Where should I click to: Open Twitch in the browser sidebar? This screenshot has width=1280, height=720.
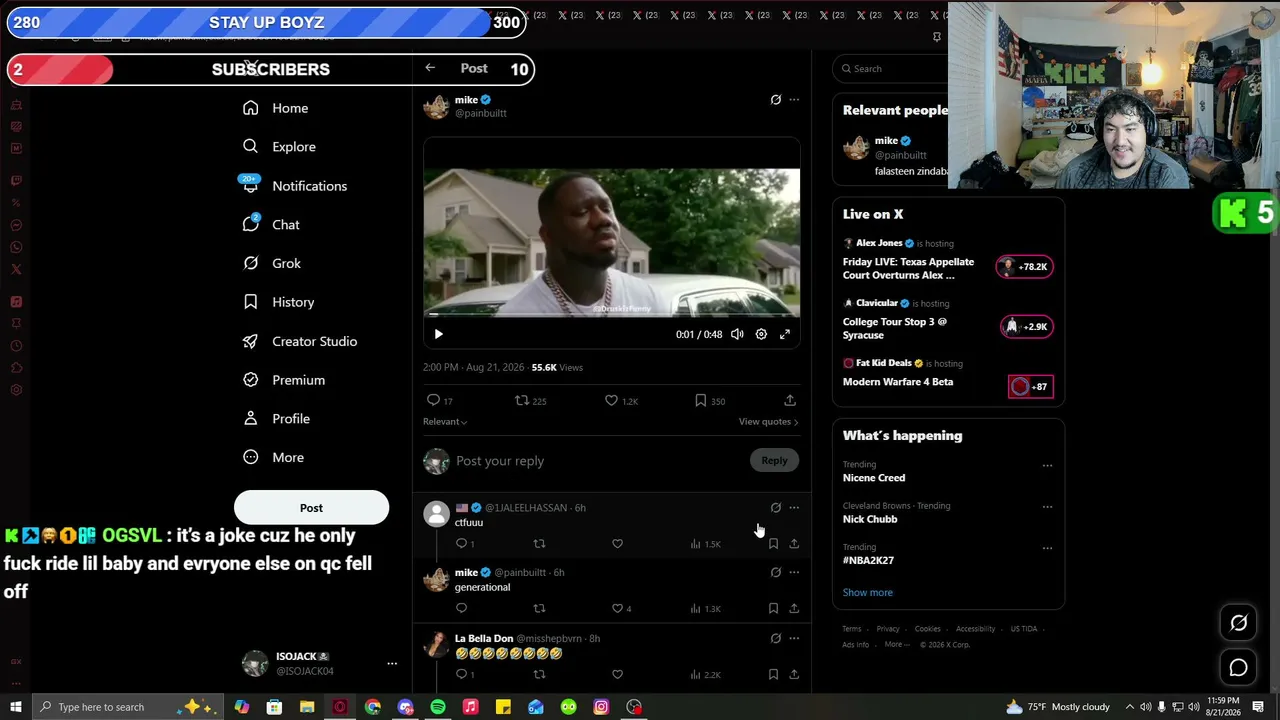click(16, 181)
